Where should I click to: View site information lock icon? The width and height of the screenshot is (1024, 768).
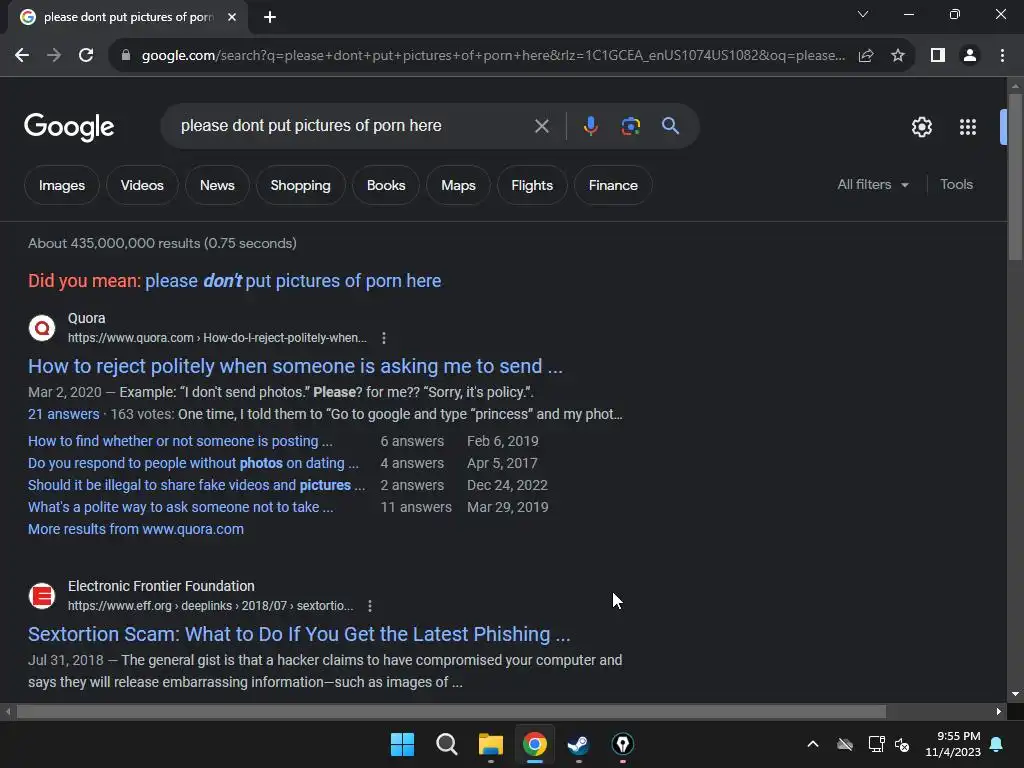(x=126, y=56)
